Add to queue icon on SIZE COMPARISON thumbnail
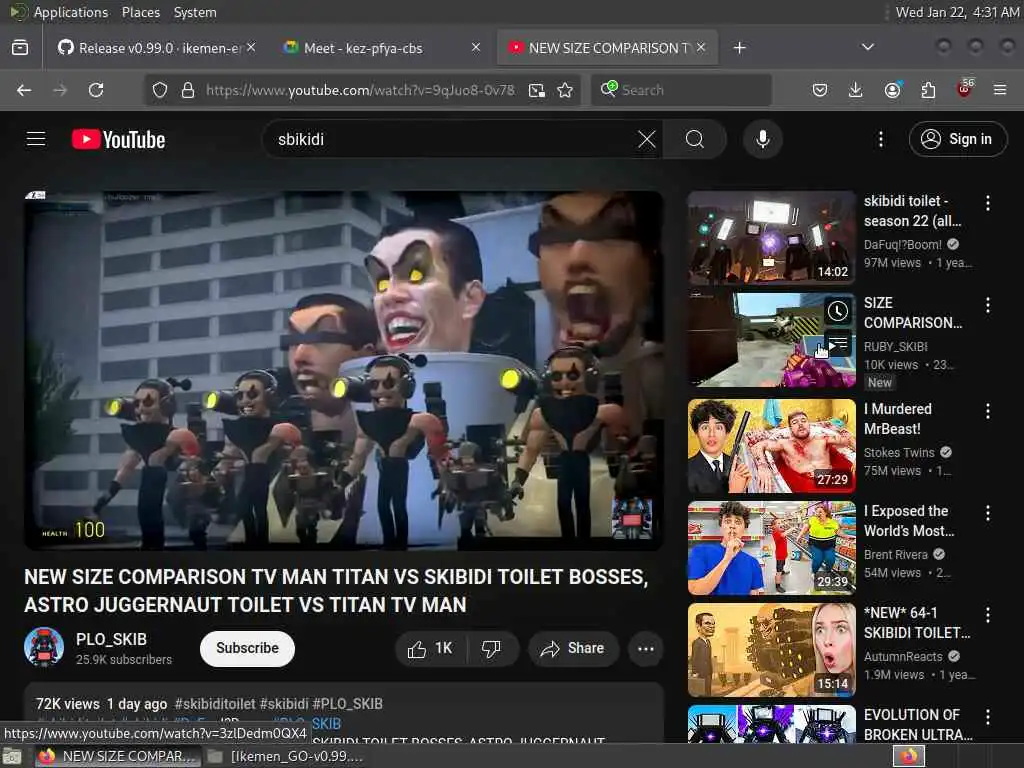1024x768 pixels. [x=837, y=343]
